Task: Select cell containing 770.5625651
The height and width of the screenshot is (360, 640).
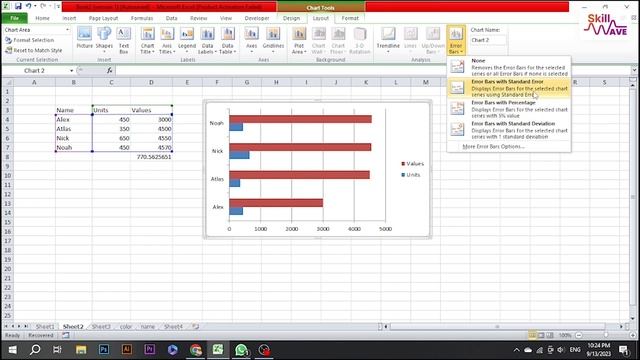Action: point(151,157)
